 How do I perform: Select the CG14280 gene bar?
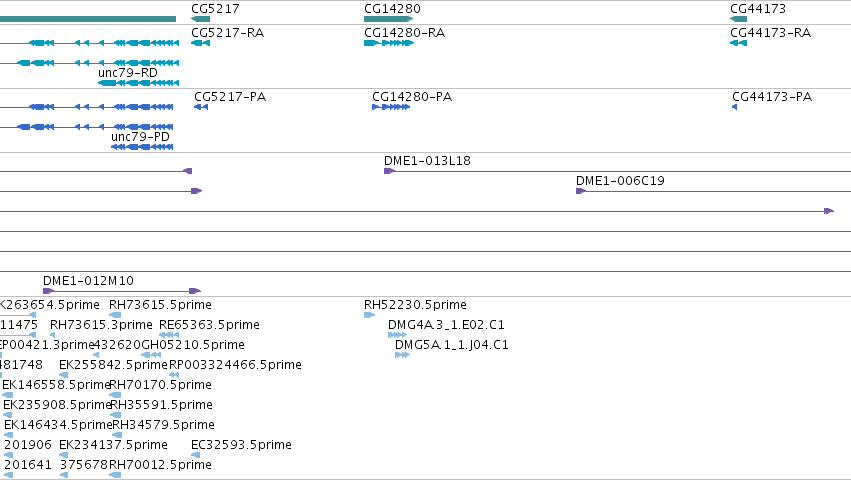tap(389, 19)
